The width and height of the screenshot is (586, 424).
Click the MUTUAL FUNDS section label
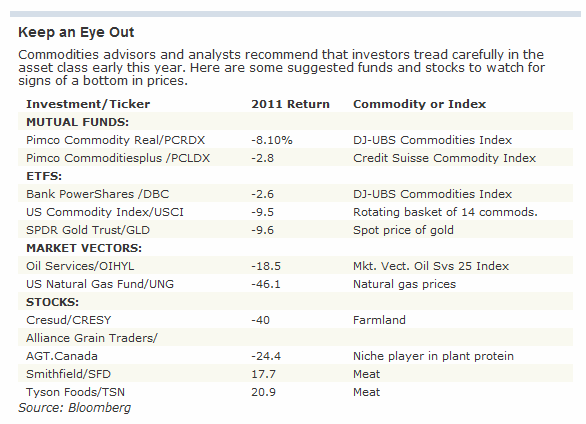[x=77, y=122]
